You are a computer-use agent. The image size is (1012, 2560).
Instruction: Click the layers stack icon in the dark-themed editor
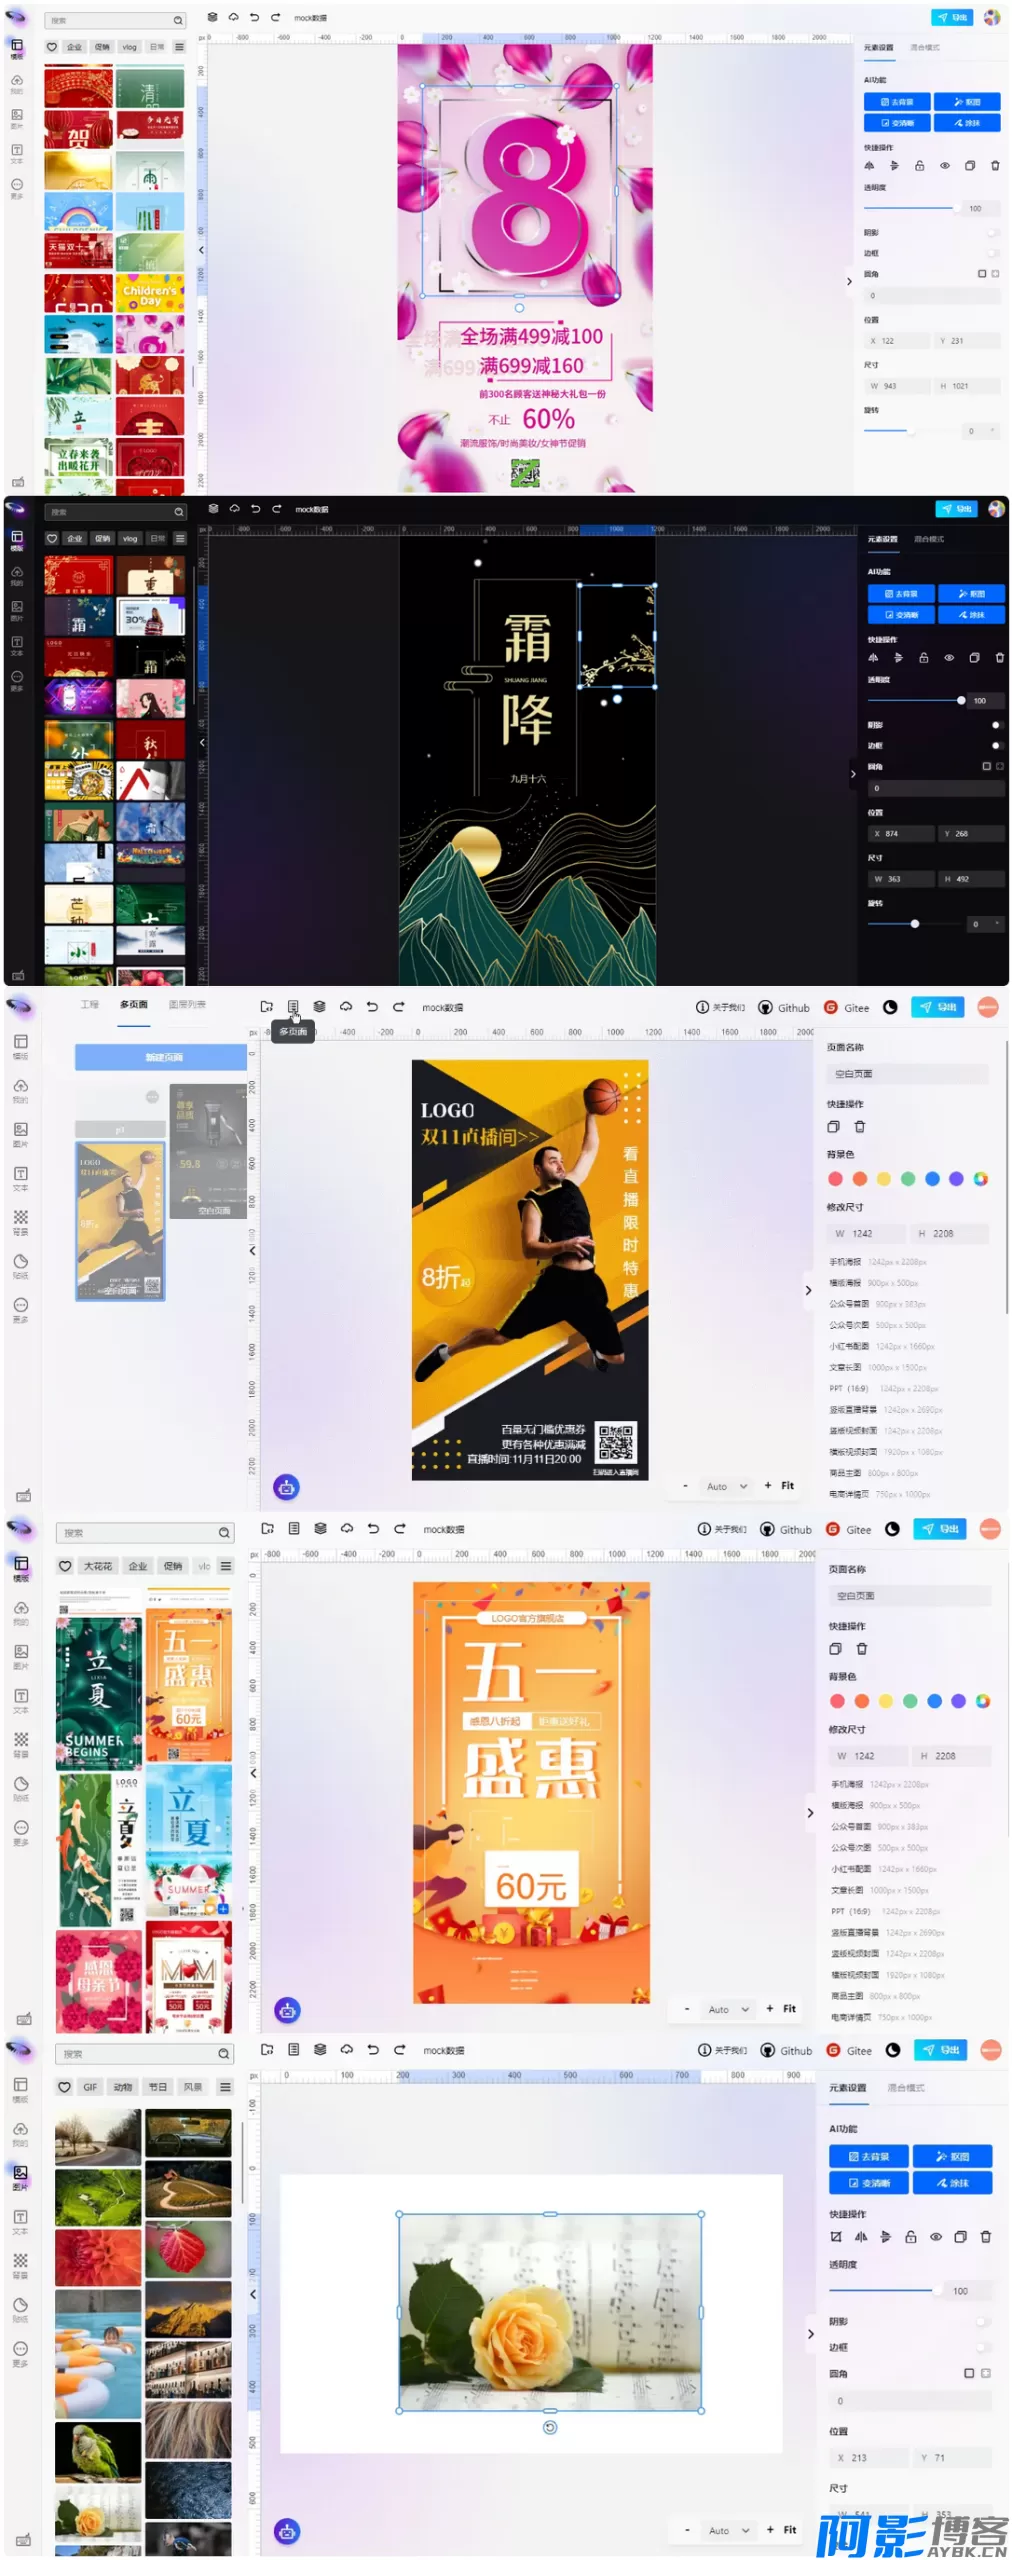click(213, 509)
